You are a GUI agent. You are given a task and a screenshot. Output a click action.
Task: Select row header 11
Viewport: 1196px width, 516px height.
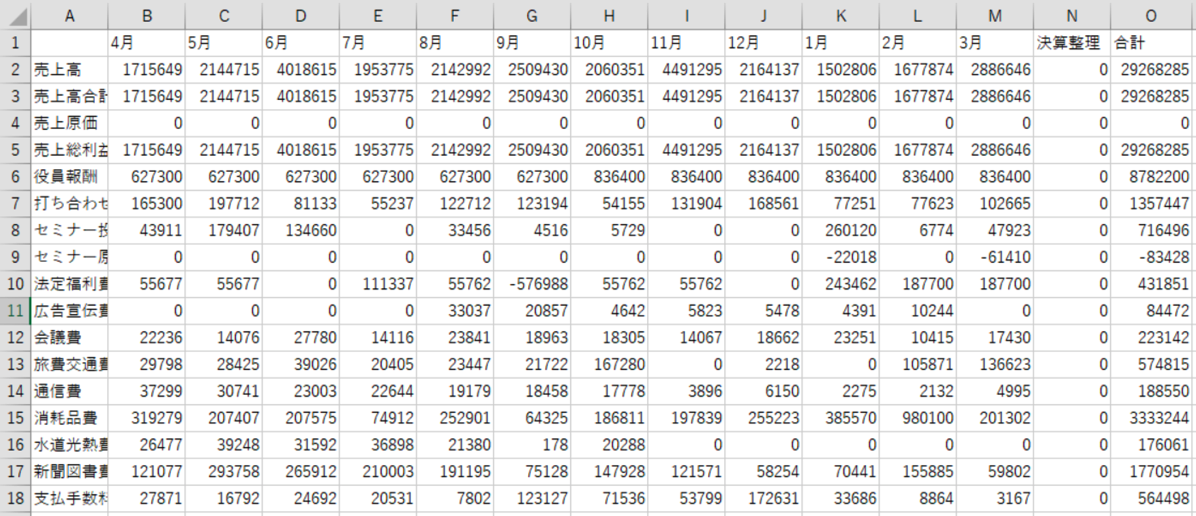coord(15,311)
